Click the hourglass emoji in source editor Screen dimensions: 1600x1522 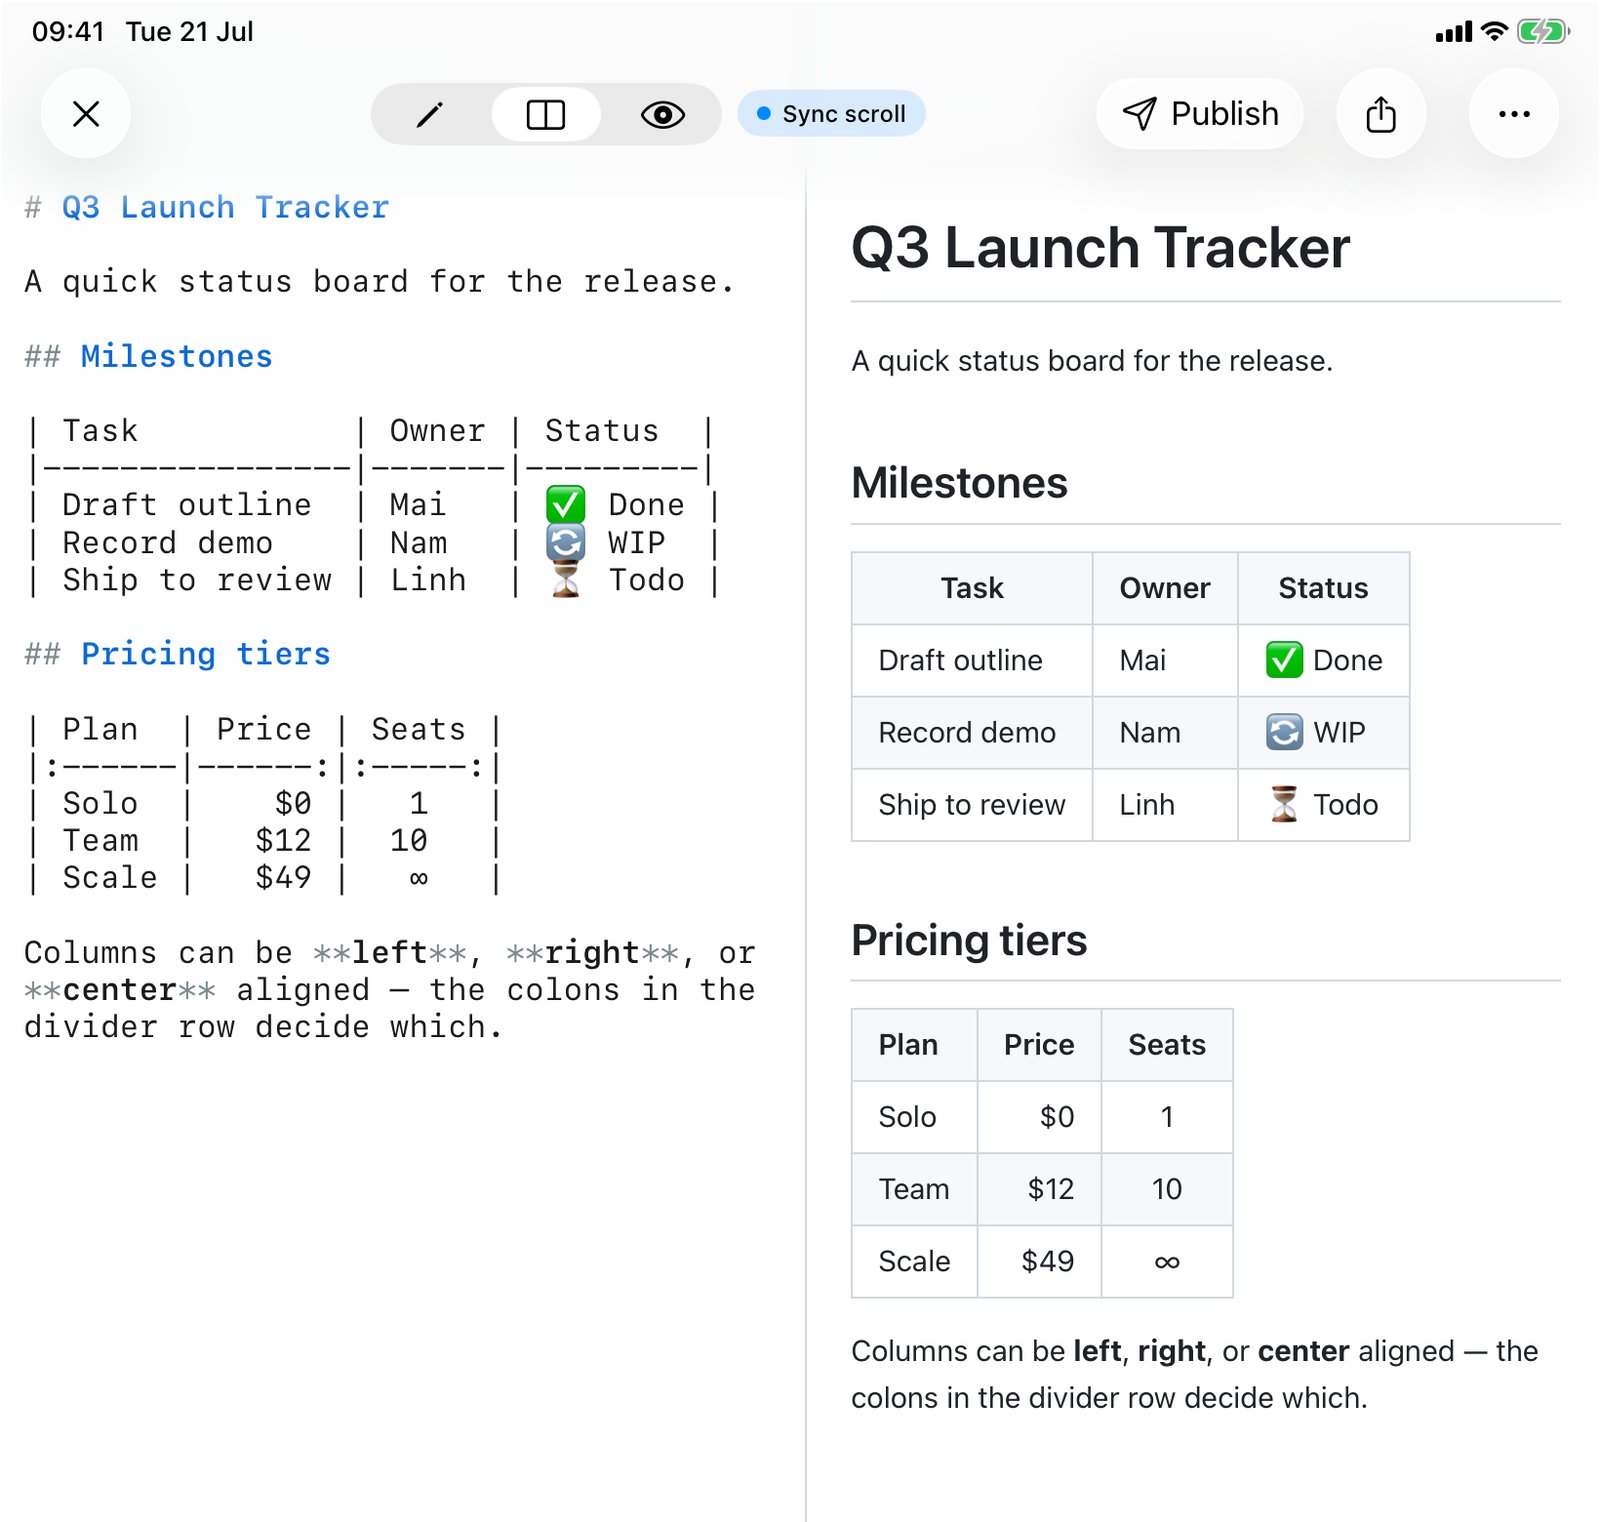(566, 580)
